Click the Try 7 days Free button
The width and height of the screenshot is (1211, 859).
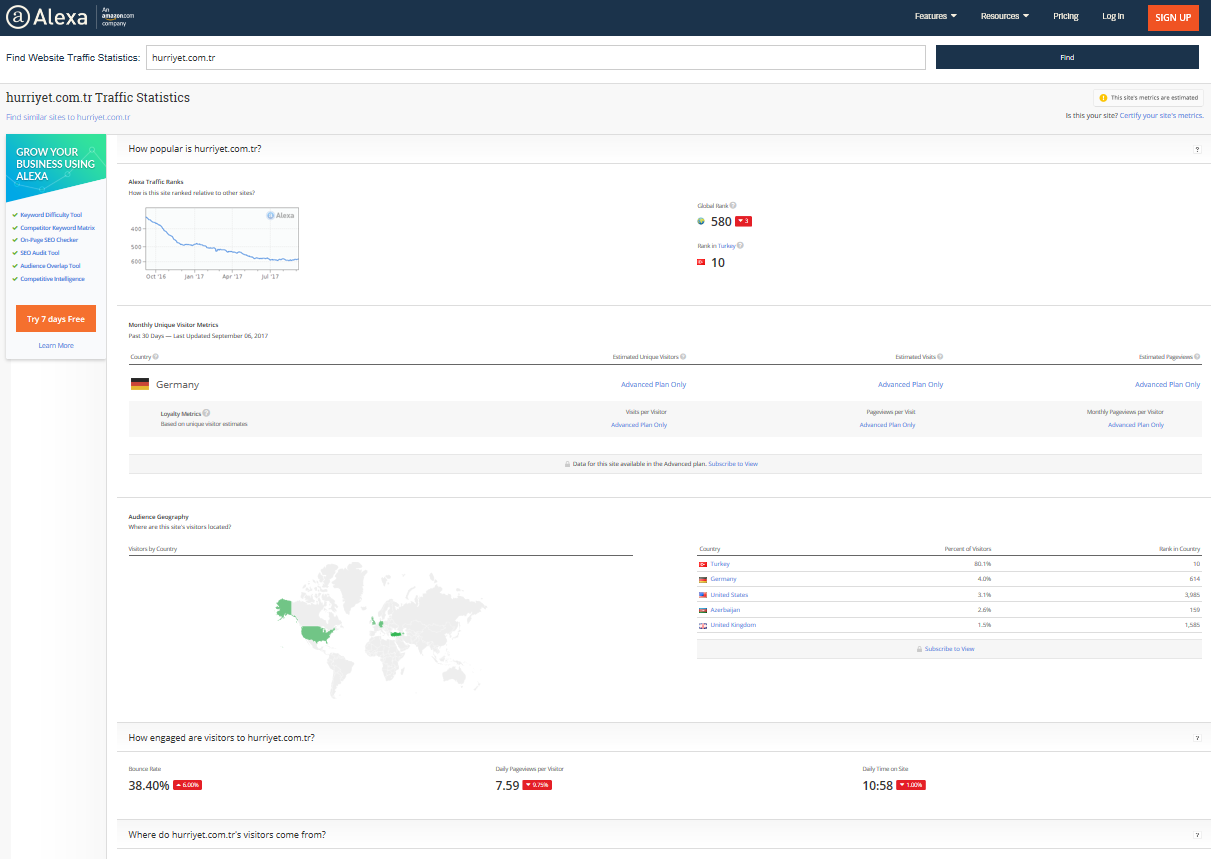[56, 319]
